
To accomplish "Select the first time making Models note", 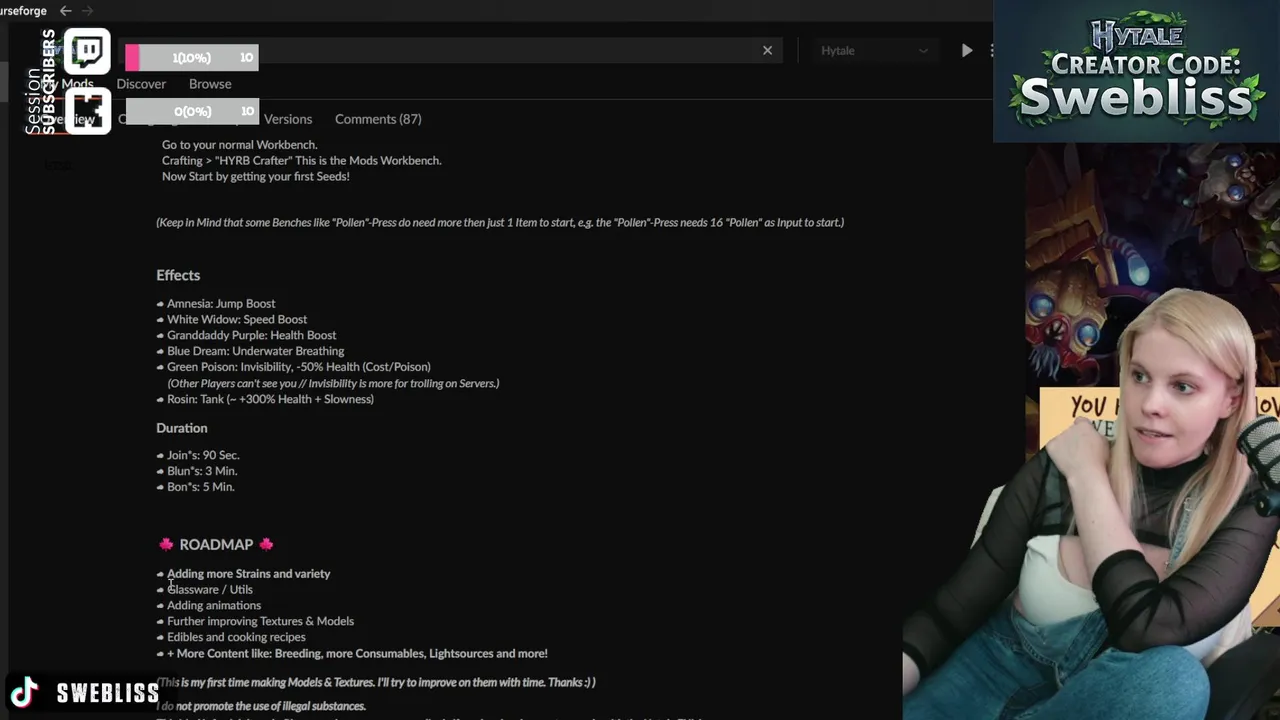I will (376, 682).
